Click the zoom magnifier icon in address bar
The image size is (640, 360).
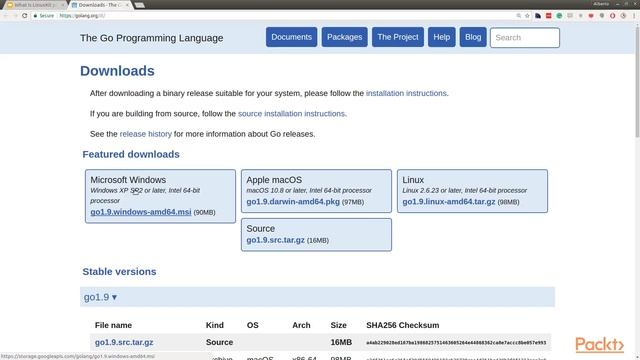(x=518, y=16)
